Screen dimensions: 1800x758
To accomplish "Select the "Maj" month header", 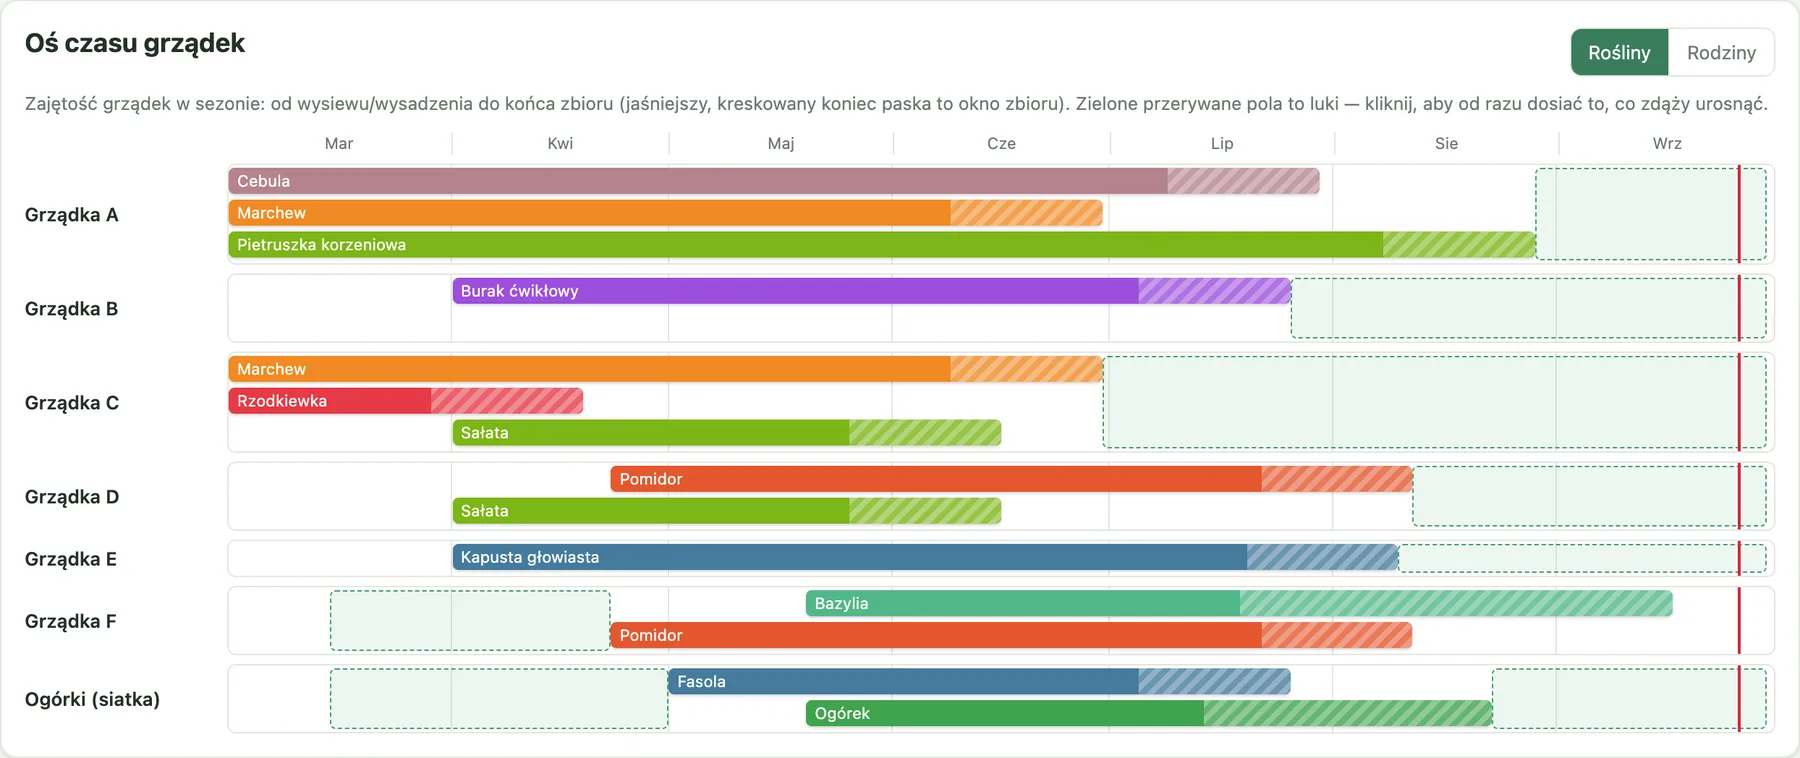I will pyautogui.click(x=781, y=143).
